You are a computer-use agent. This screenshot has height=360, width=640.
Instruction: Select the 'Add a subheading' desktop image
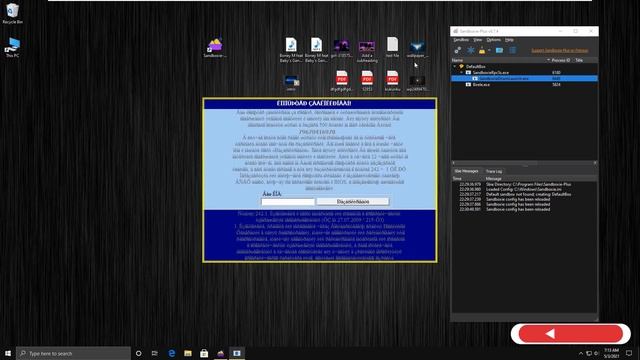pyautogui.click(x=367, y=51)
